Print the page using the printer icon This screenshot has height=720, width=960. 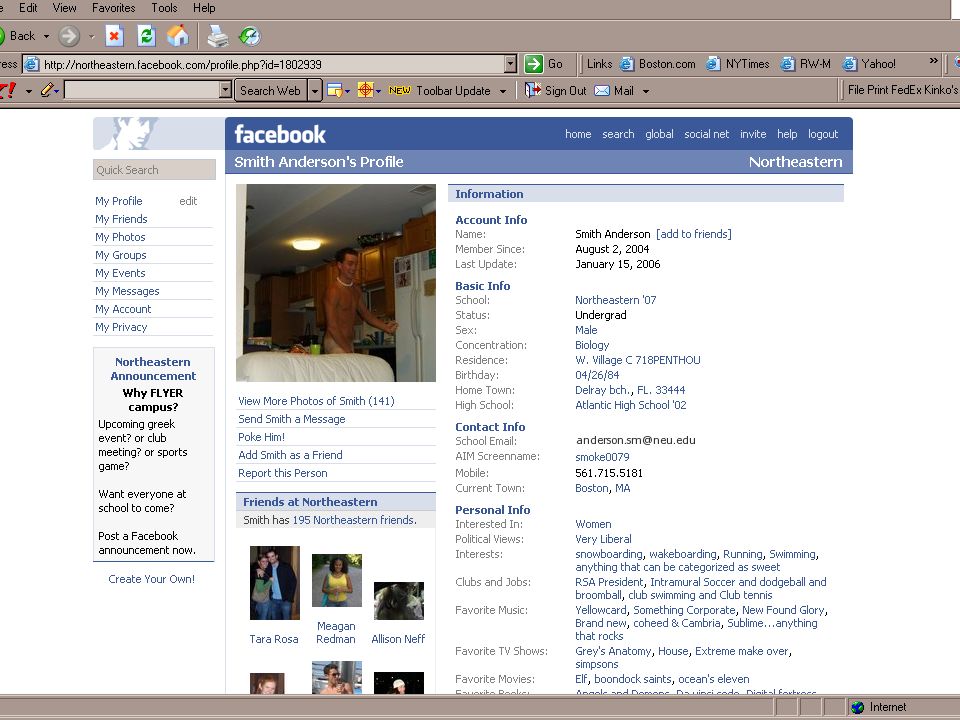pyautogui.click(x=217, y=36)
